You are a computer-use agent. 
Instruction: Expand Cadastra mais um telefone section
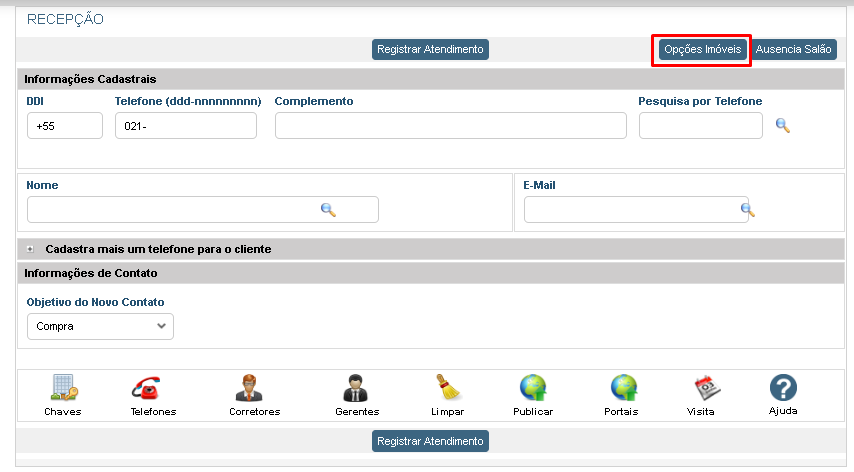coord(31,249)
